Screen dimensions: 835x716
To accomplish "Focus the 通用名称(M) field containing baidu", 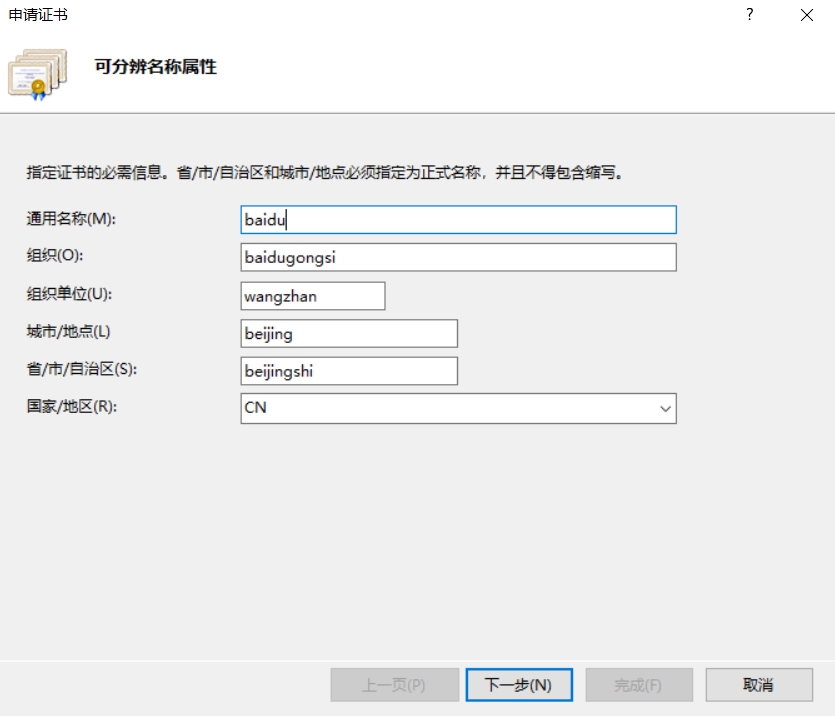I will pyautogui.click(x=459, y=219).
